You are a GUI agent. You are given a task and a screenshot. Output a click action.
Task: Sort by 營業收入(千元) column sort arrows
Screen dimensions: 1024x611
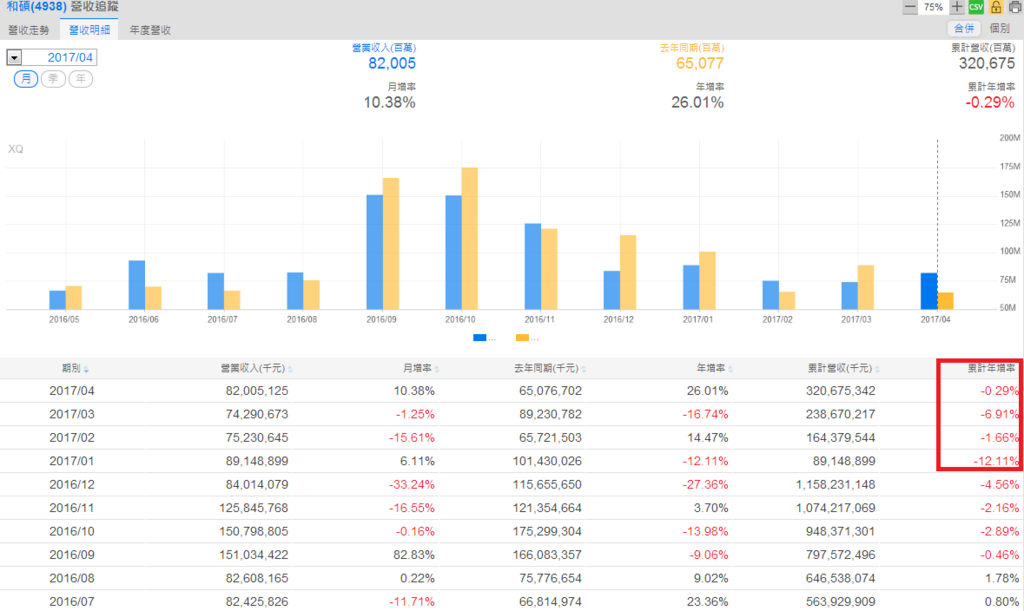coord(290,369)
